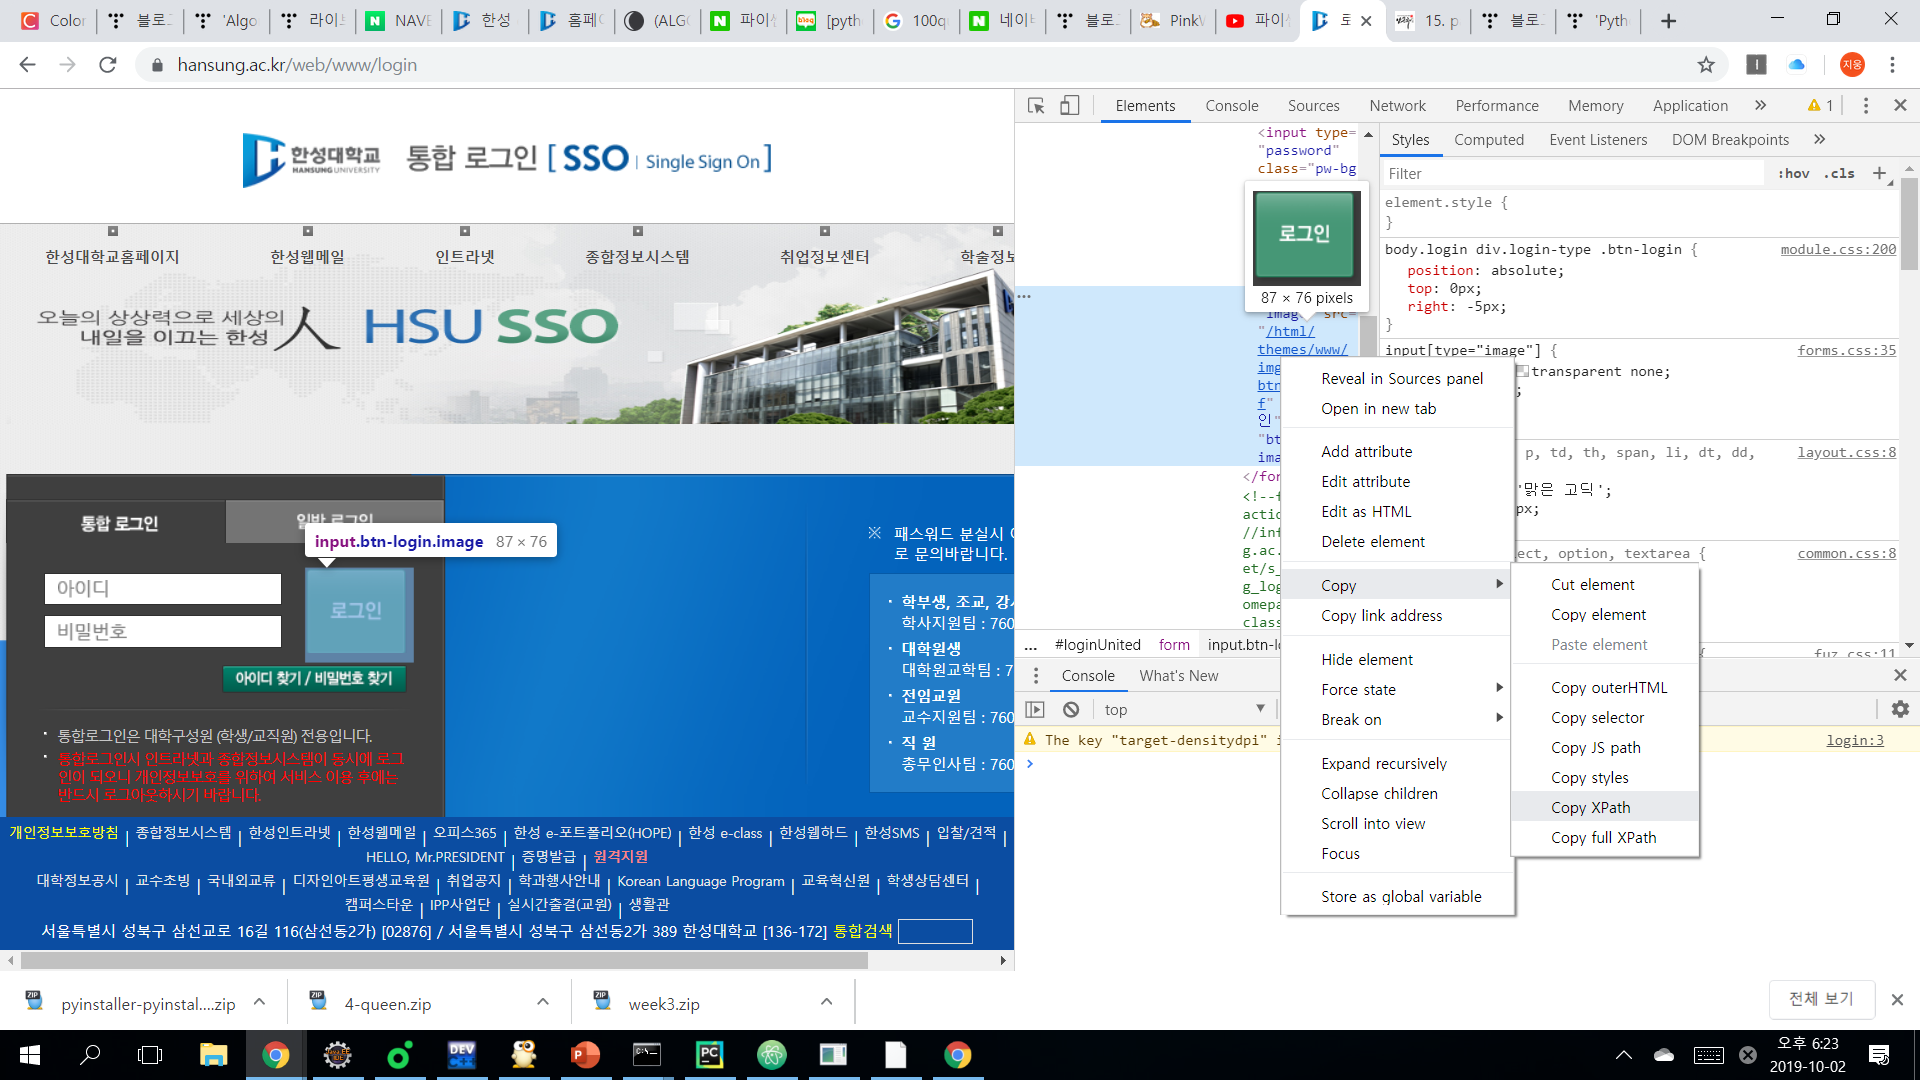This screenshot has width=1920, height=1080.
Task: Expand Force state submenu
Action: (1398, 689)
